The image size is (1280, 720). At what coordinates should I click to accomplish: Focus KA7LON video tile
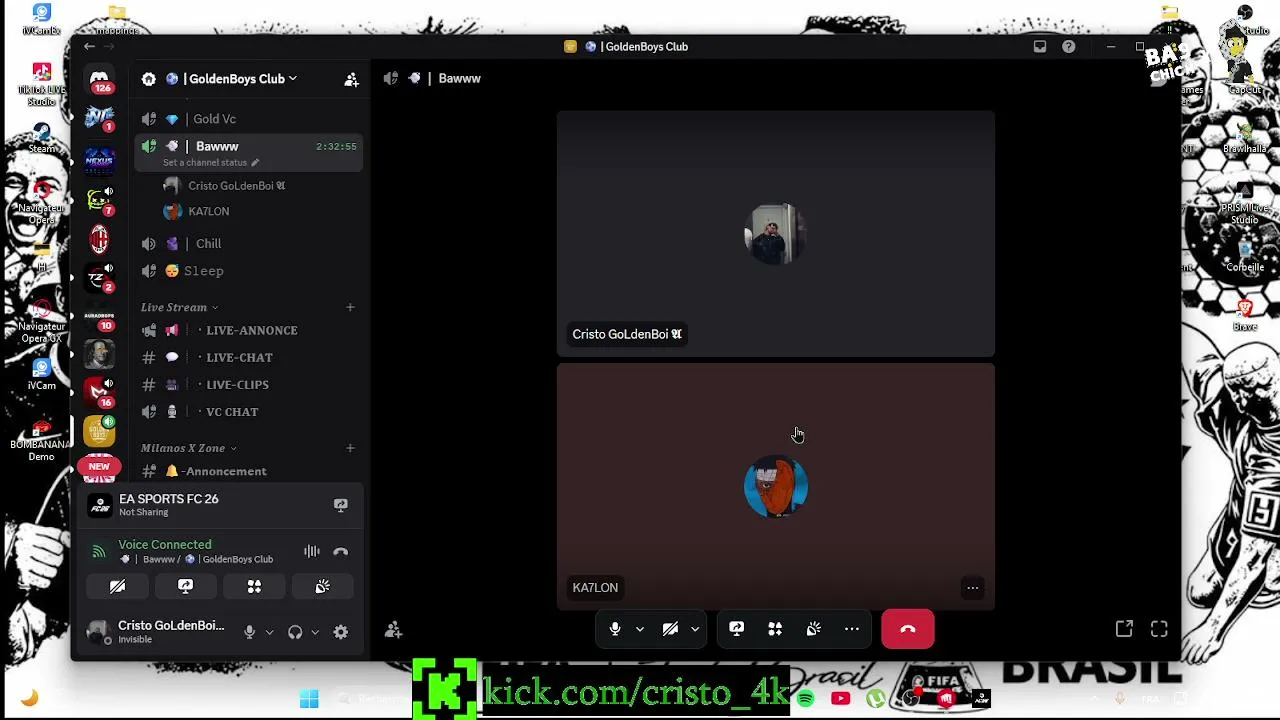click(x=776, y=486)
